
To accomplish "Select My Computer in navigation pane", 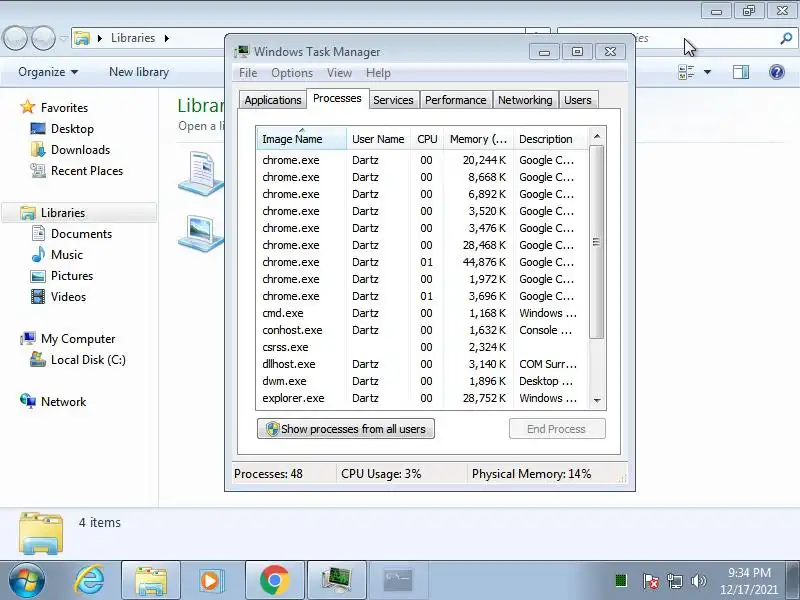I will [x=68, y=339].
